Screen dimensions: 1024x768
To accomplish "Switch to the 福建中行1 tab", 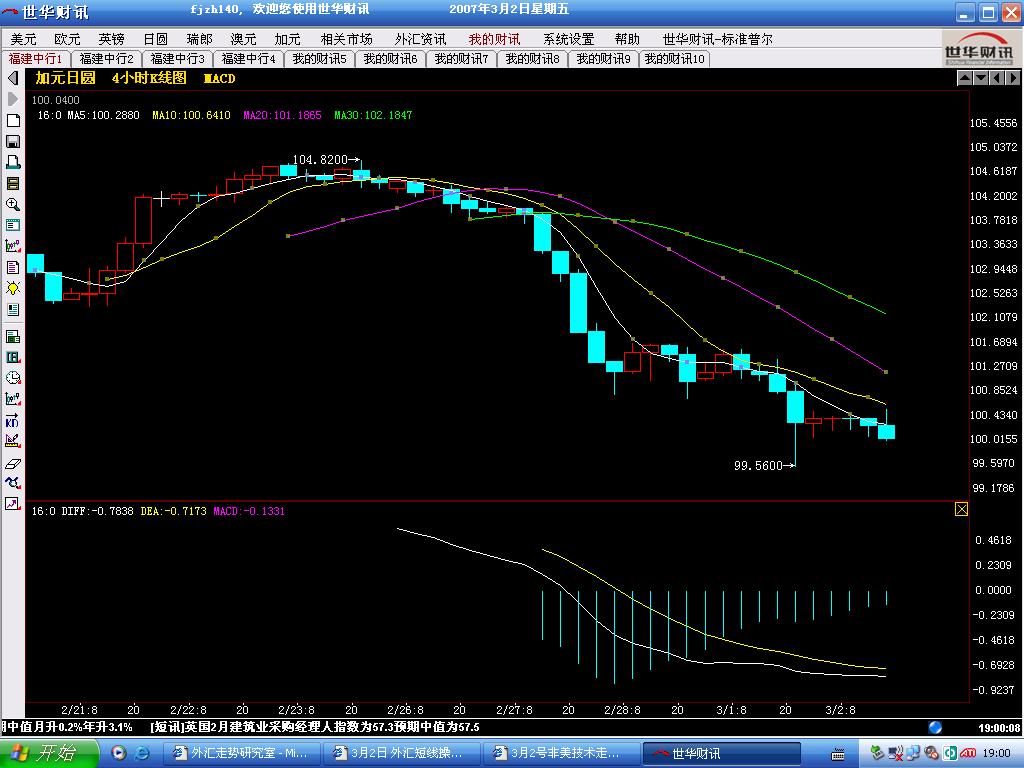I will 35,59.
